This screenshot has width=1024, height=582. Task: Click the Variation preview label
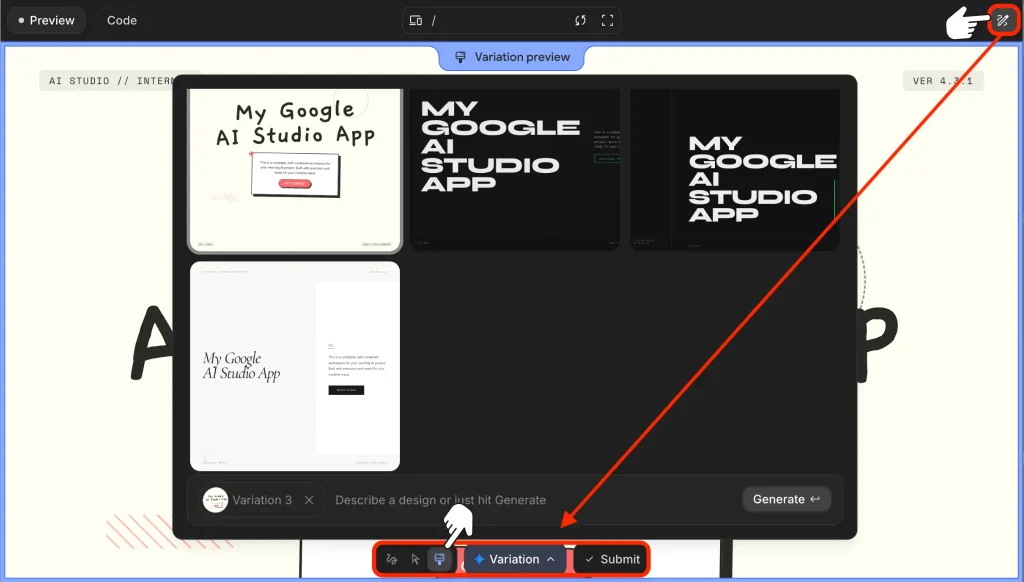(x=512, y=57)
